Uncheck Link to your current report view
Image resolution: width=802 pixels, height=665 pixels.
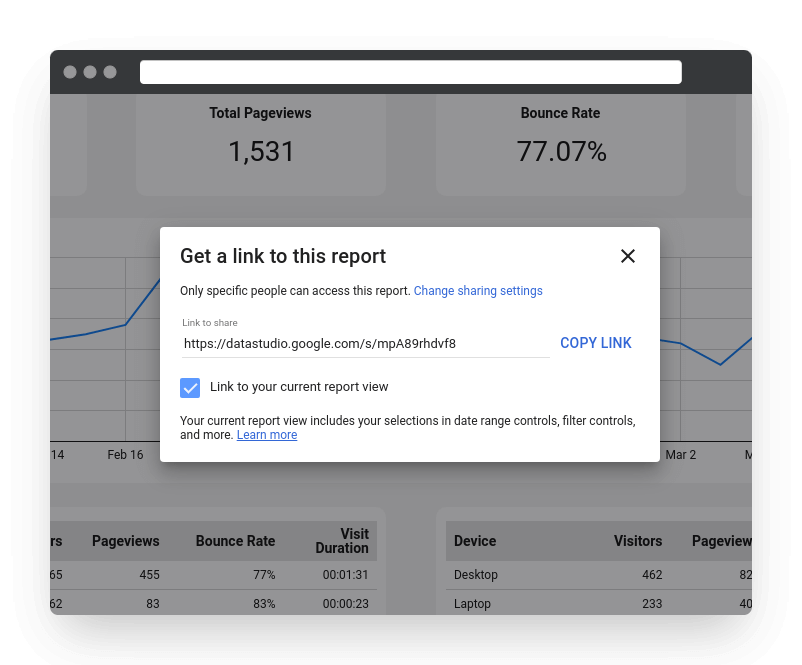pos(190,388)
